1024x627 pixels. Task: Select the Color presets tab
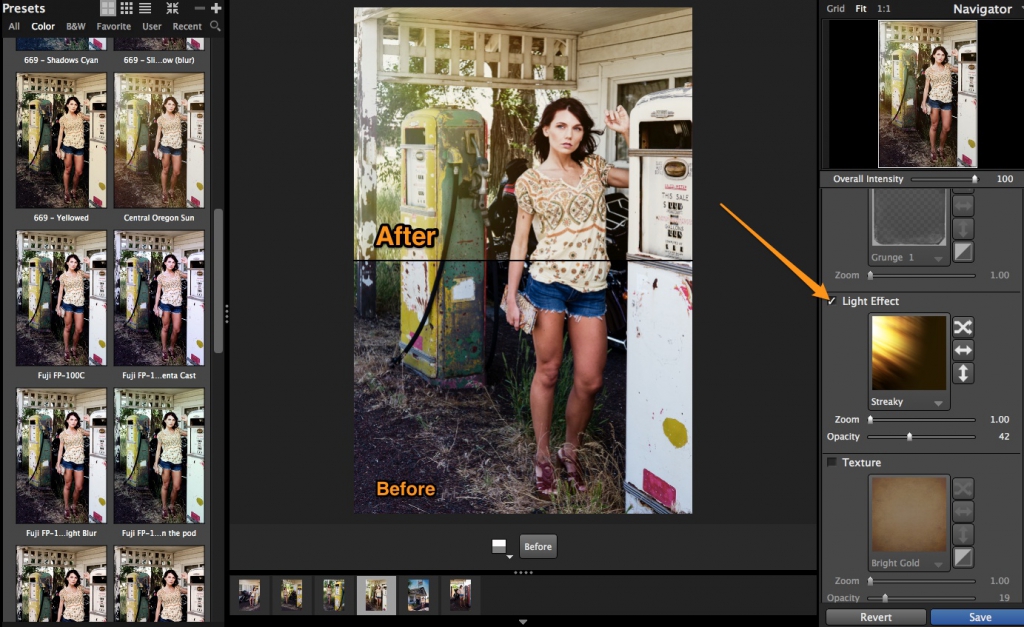click(x=43, y=26)
